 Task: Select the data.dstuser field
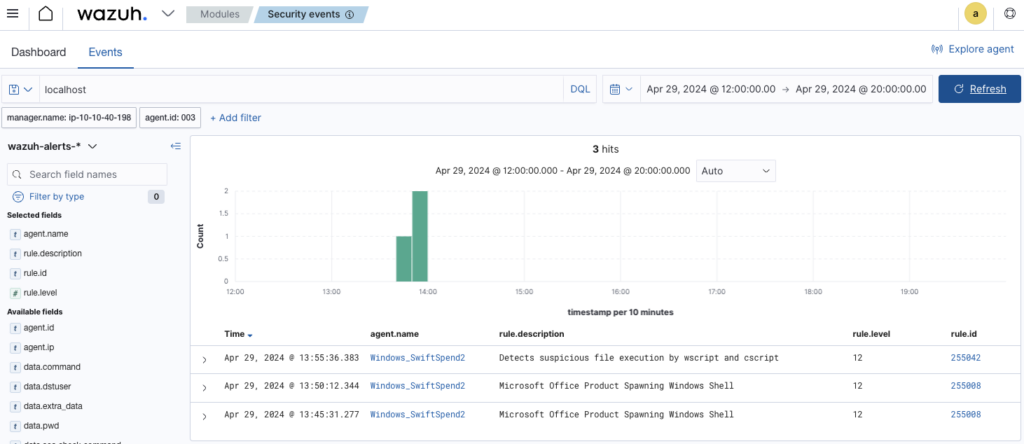click(x=46, y=387)
